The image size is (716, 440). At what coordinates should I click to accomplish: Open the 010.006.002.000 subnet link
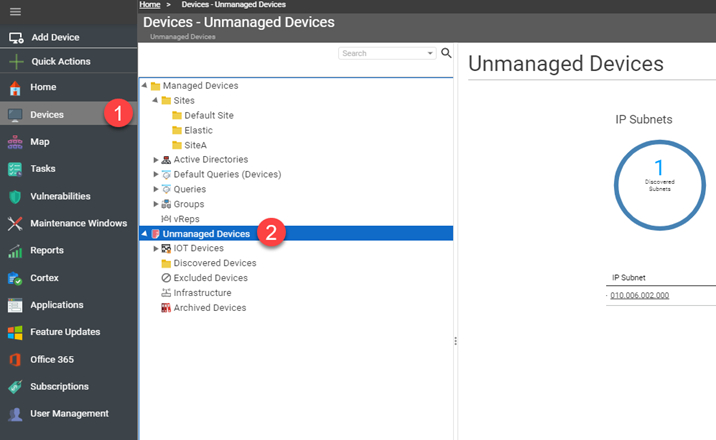coord(639,295)
